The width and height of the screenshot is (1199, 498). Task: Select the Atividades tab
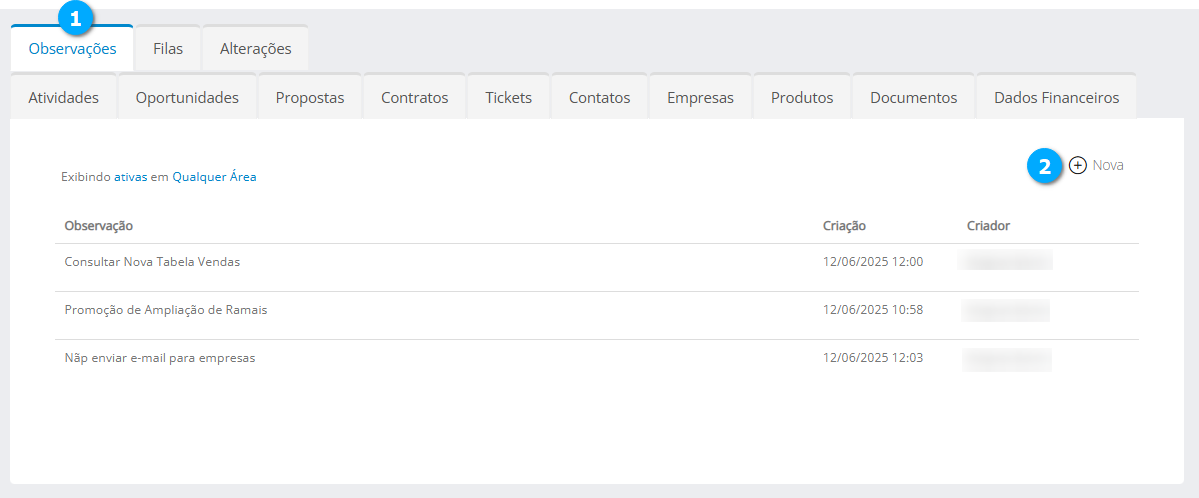click(63, 97)
